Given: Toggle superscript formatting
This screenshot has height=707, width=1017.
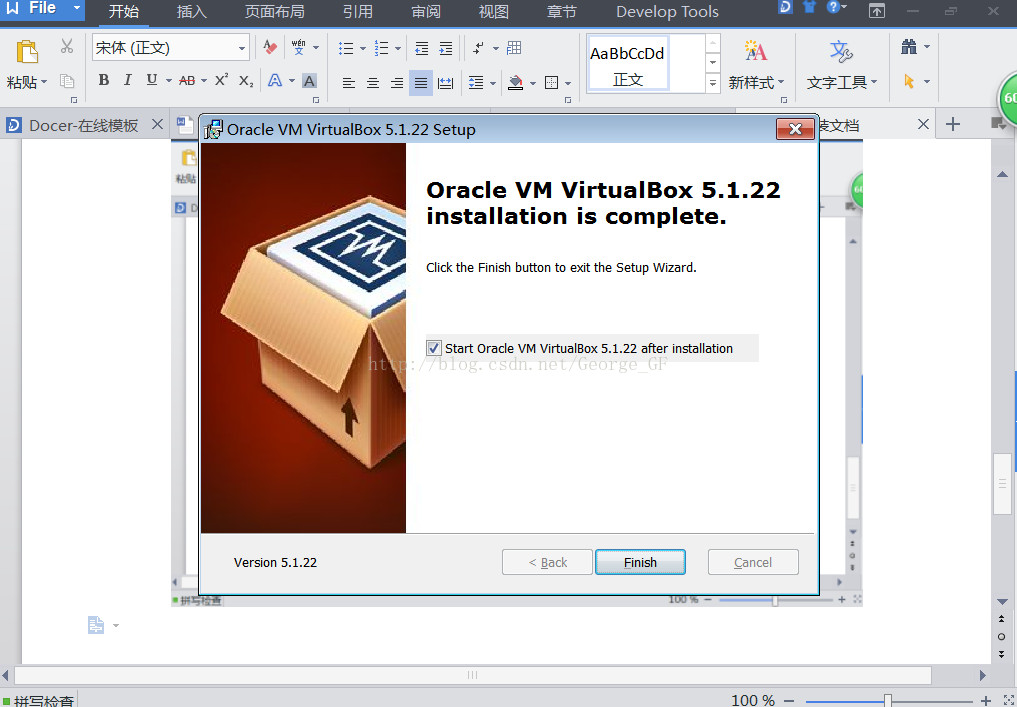Looking at the screenshot, I should (x=222, y=80).
